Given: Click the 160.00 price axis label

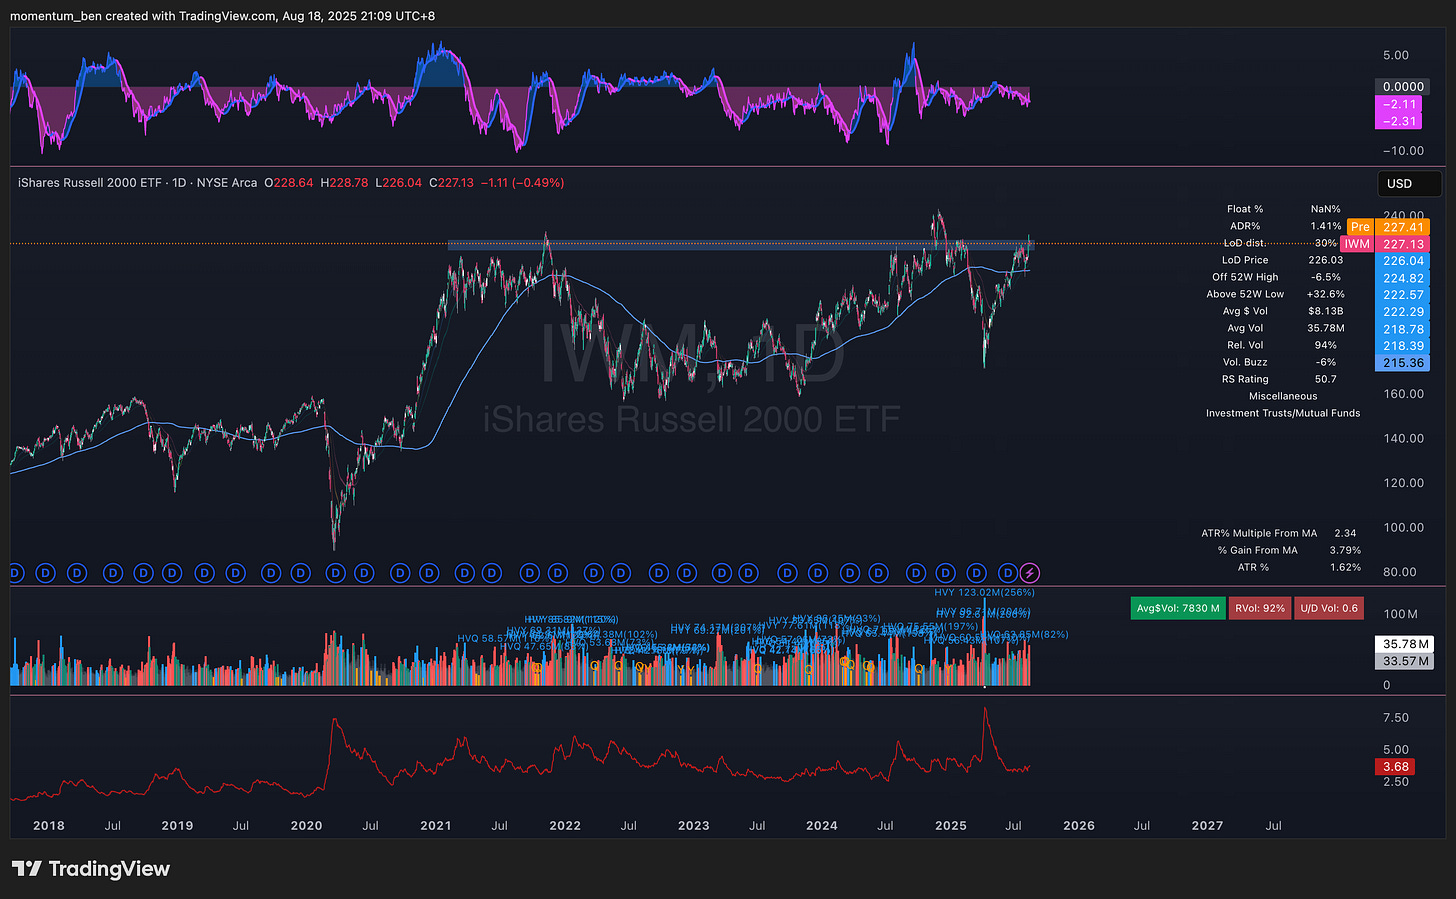Looking at the screenshot, I should 1403,394.
